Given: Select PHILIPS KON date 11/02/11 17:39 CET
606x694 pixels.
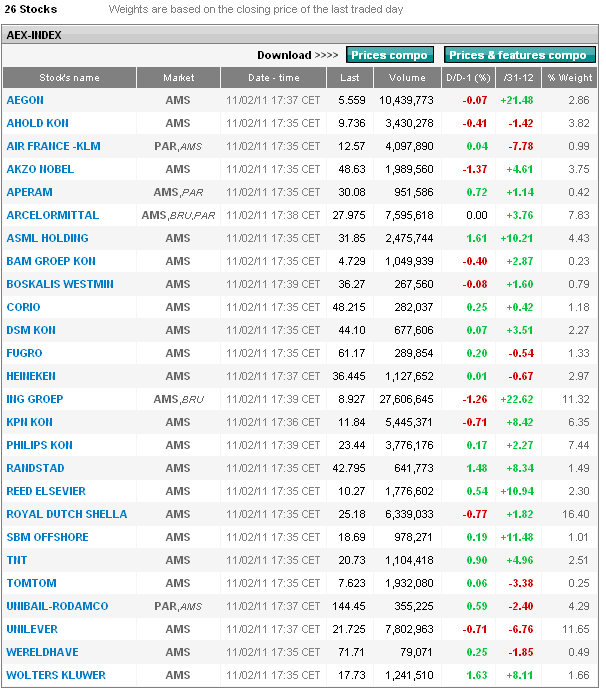Looking at the screenshot, I should click(x=273, y=446).
